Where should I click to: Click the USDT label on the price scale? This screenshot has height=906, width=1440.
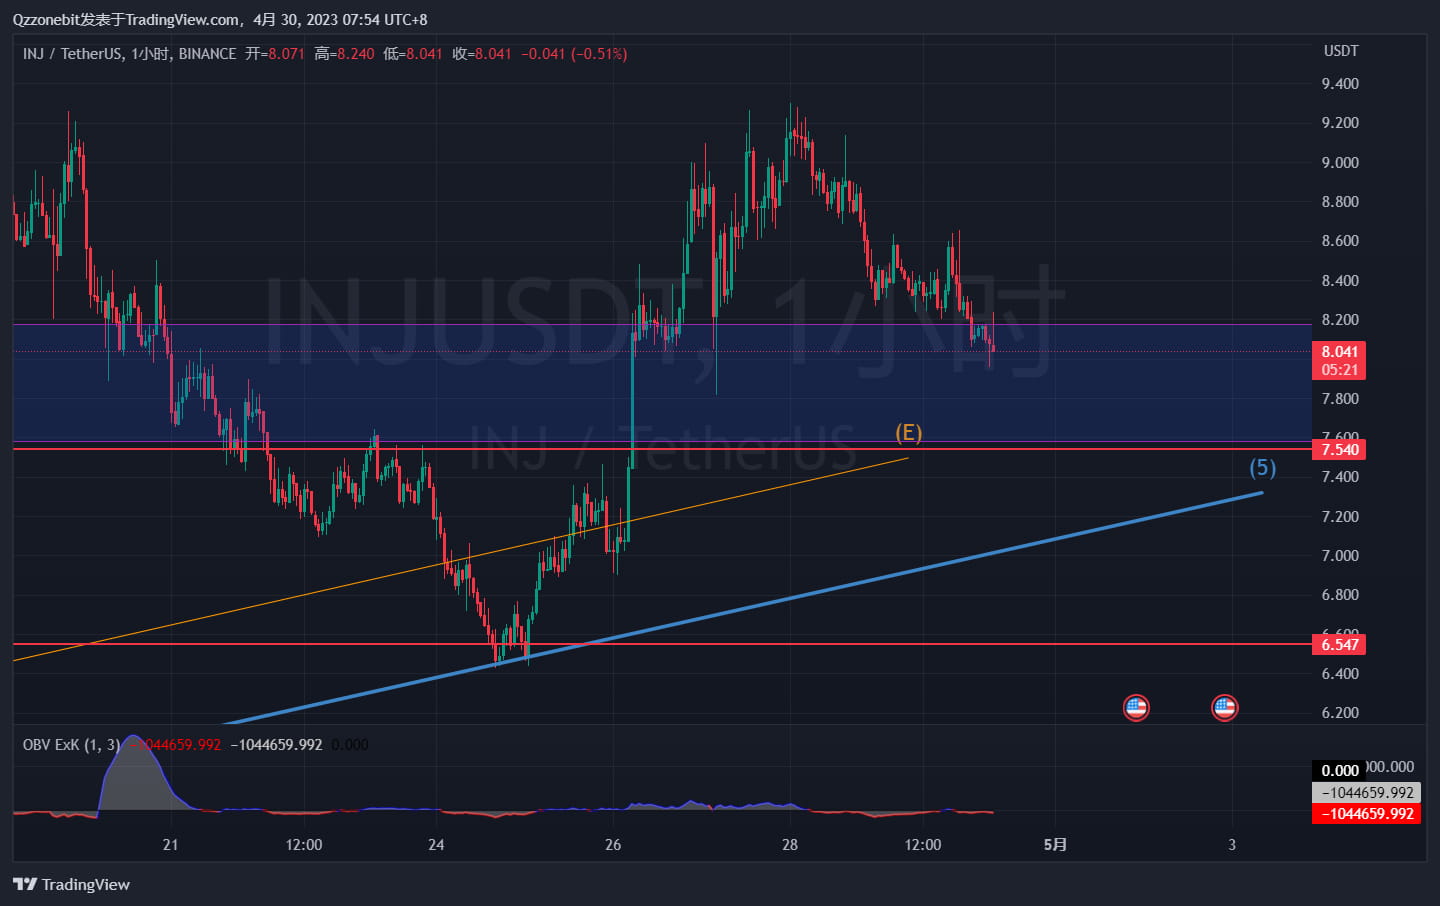(1340, 51)
